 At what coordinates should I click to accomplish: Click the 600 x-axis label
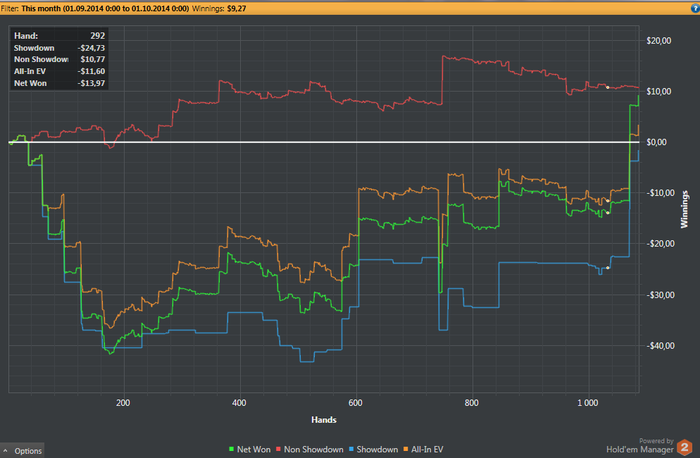[355, 403]
